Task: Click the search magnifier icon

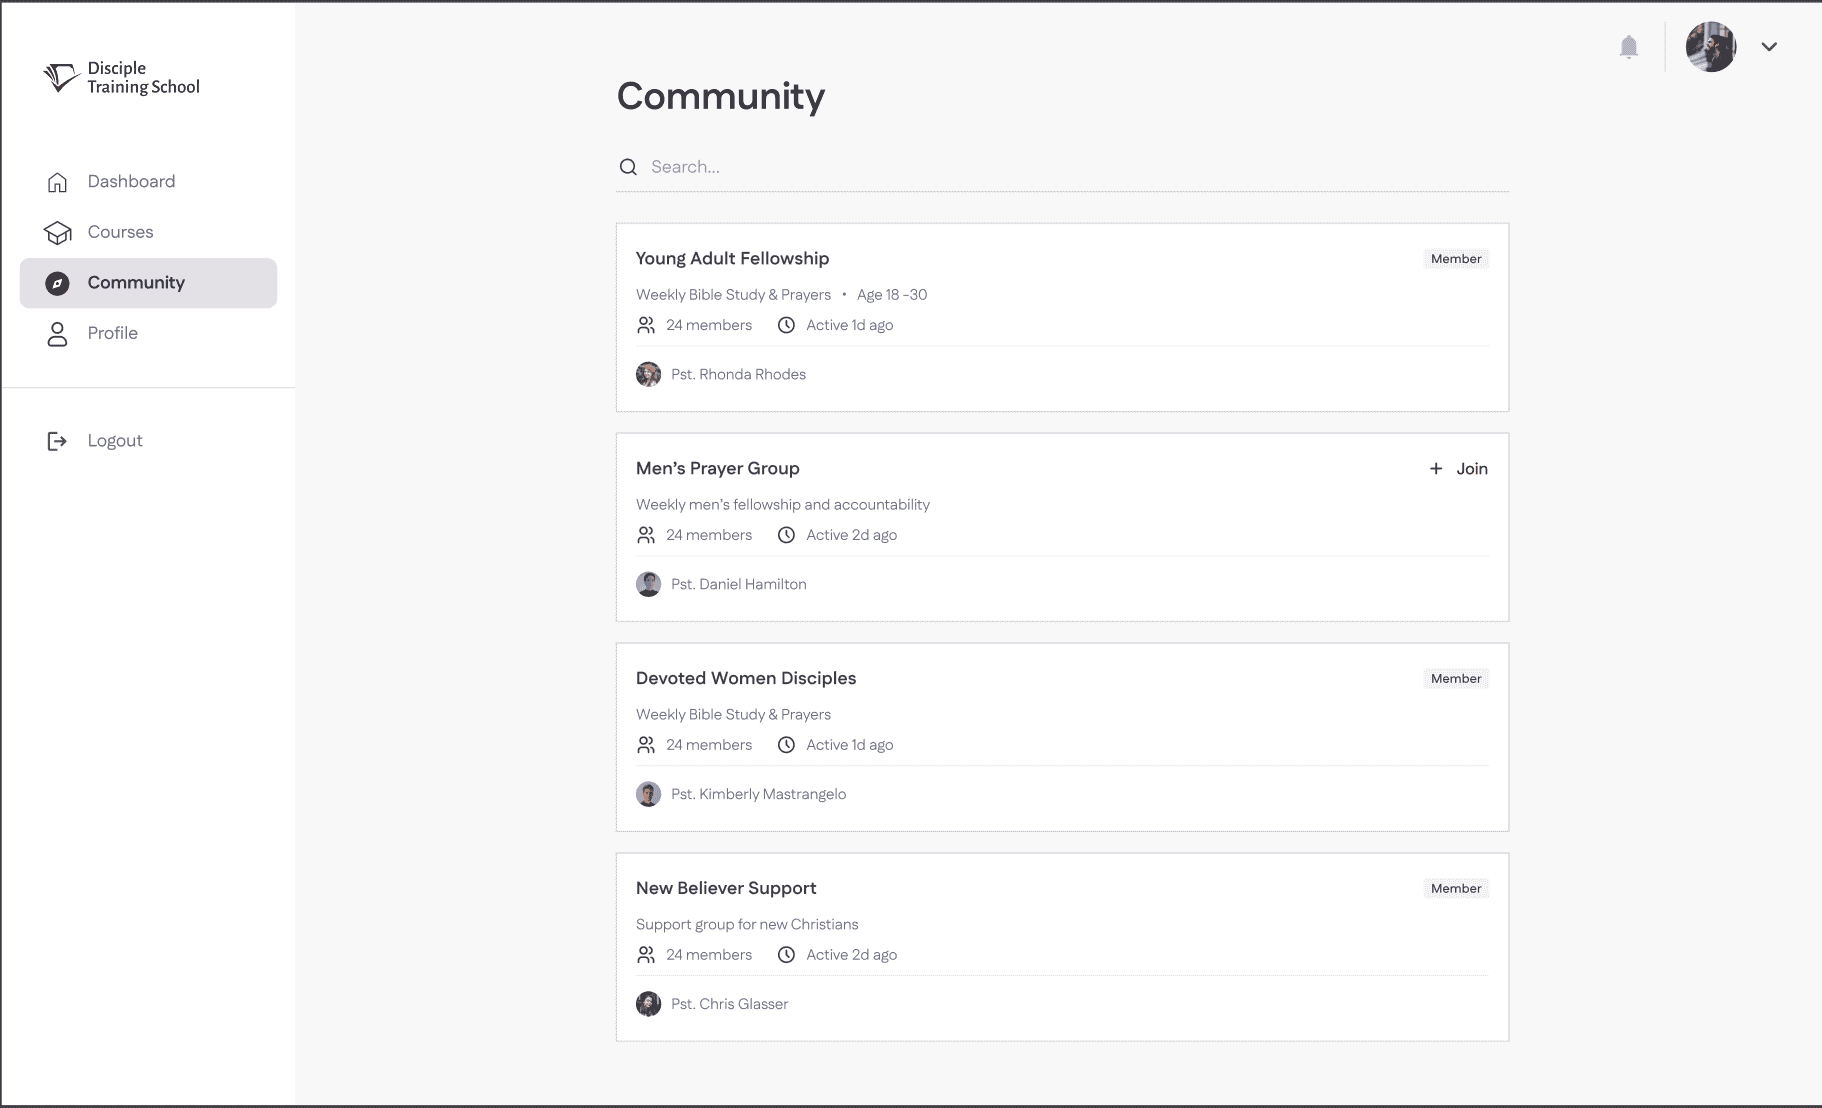Action: tap(628, 167)
